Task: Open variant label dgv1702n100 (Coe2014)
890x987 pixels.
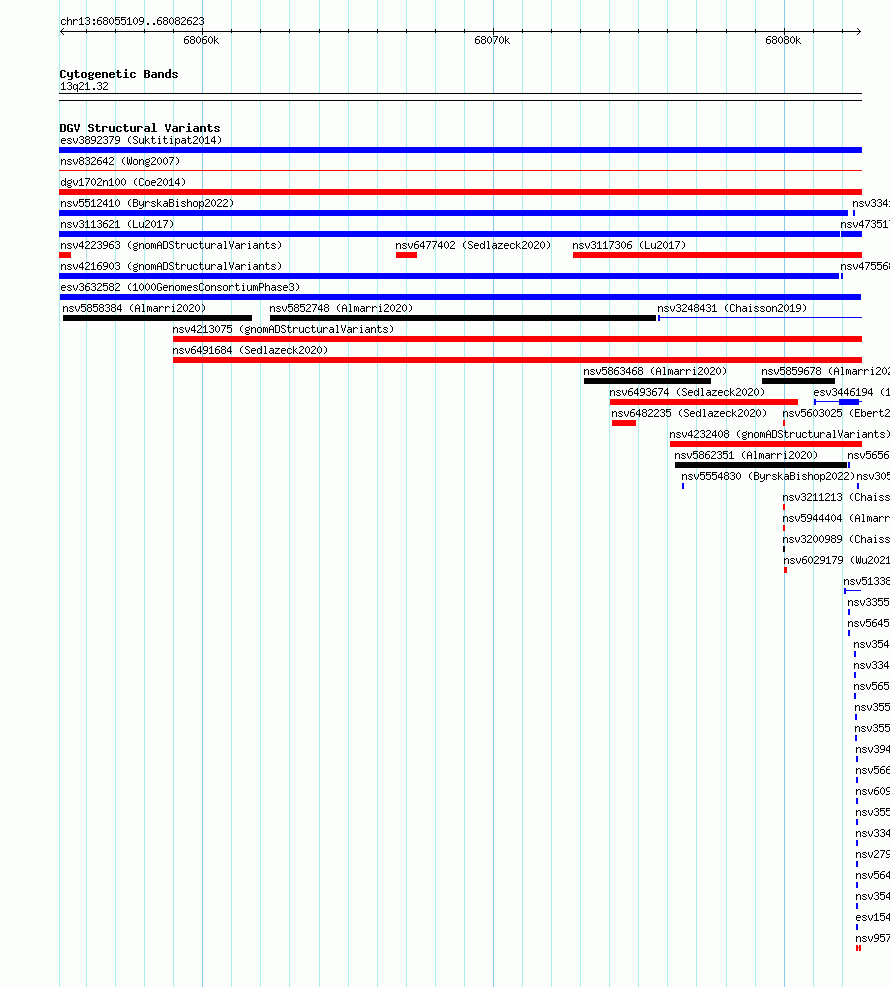Action: [123, 183]
